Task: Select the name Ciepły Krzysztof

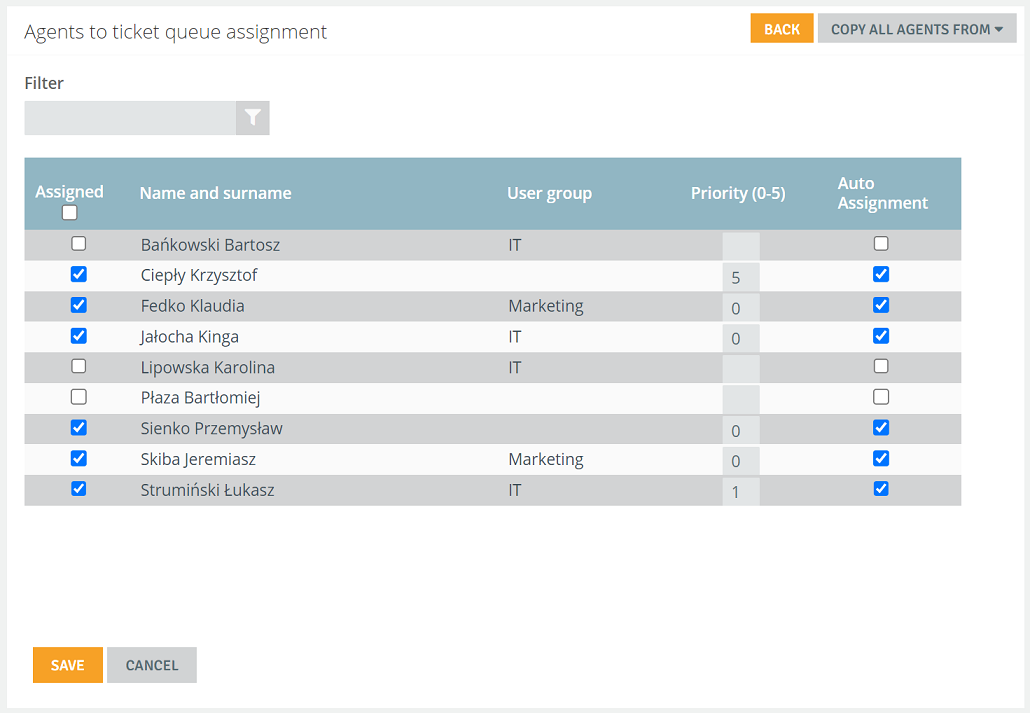Action: (x=199, y=275)
